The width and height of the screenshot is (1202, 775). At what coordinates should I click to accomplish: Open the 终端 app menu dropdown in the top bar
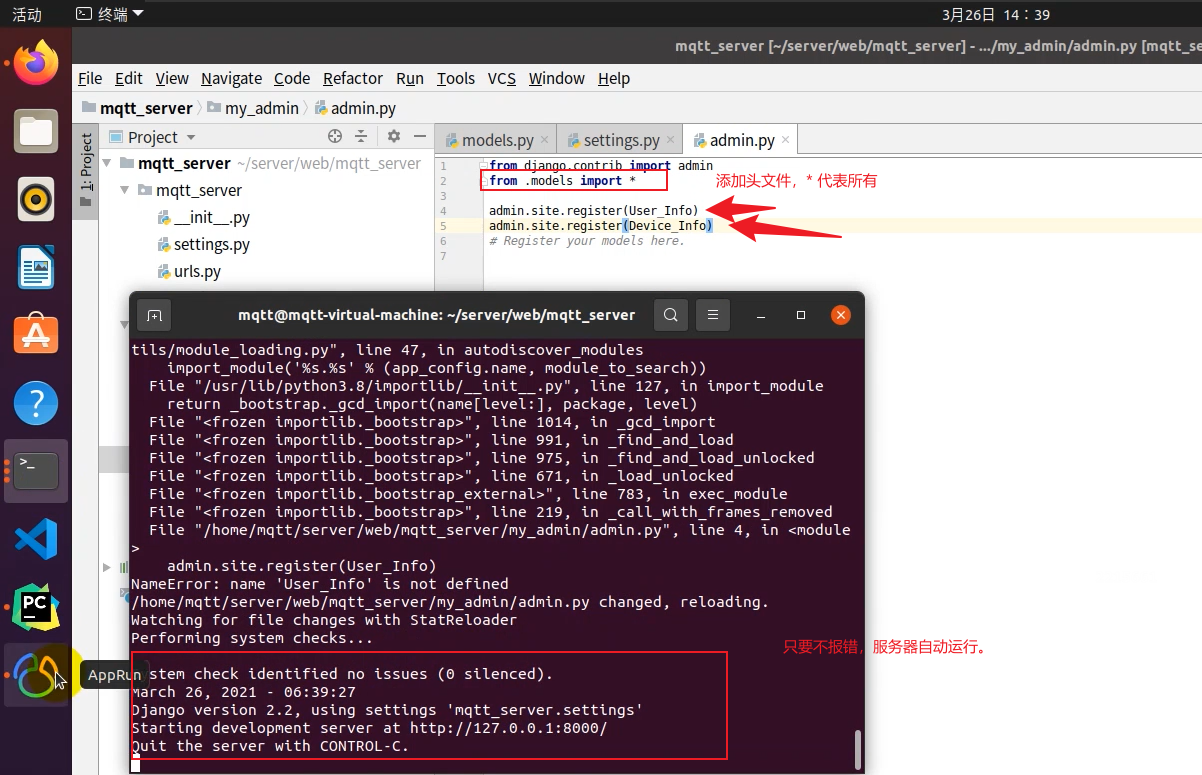coord(110,14)
